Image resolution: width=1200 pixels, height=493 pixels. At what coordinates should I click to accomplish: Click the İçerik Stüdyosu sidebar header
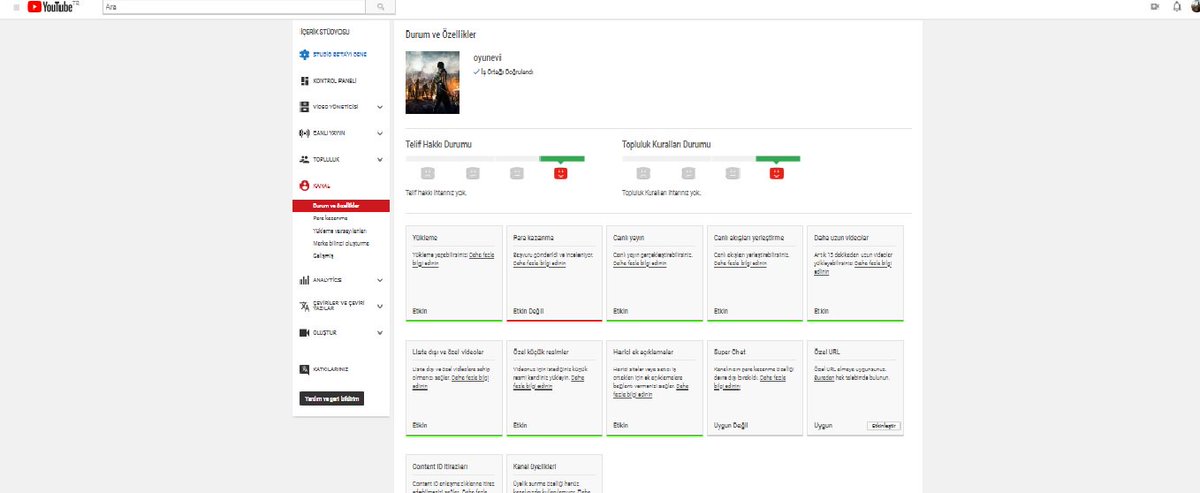325,32
